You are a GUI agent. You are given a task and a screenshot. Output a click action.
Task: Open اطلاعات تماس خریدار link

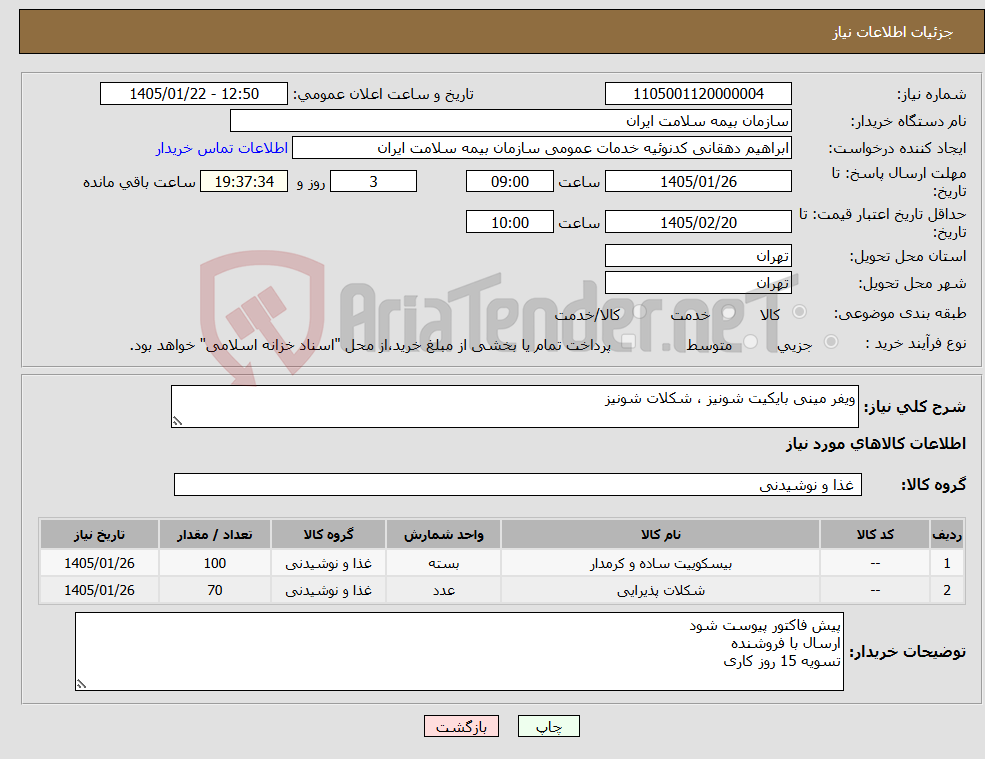[x=222, y=148]
